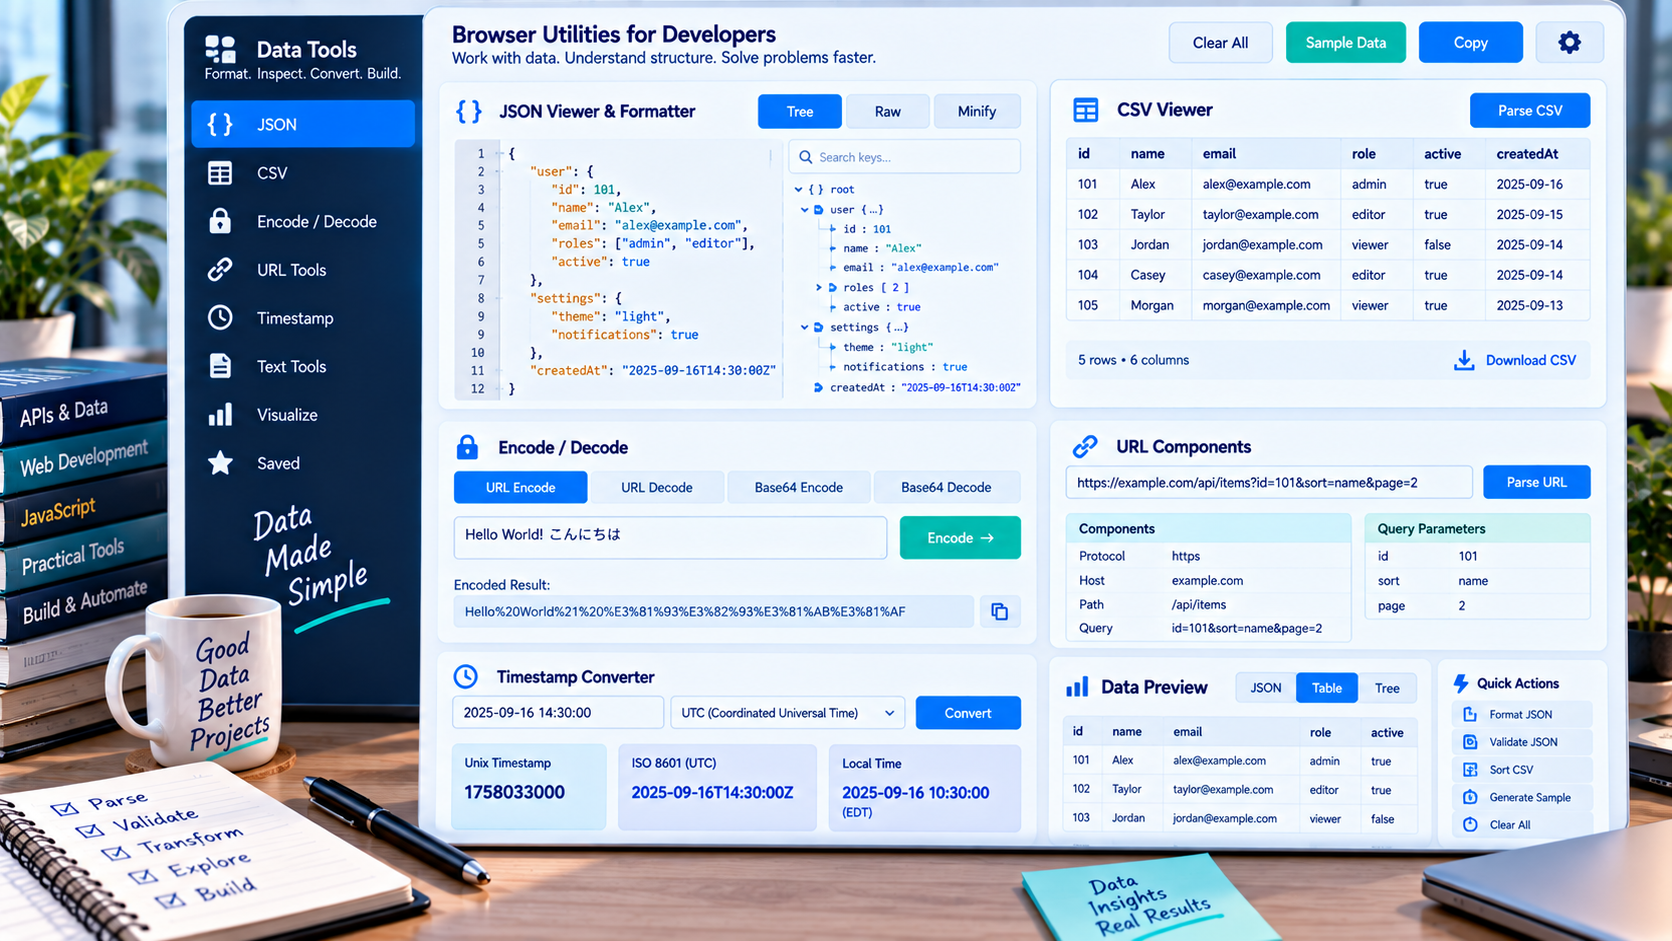
Task: Click the Validate JSON quick action icon
Action: [x=1470, y=742]
